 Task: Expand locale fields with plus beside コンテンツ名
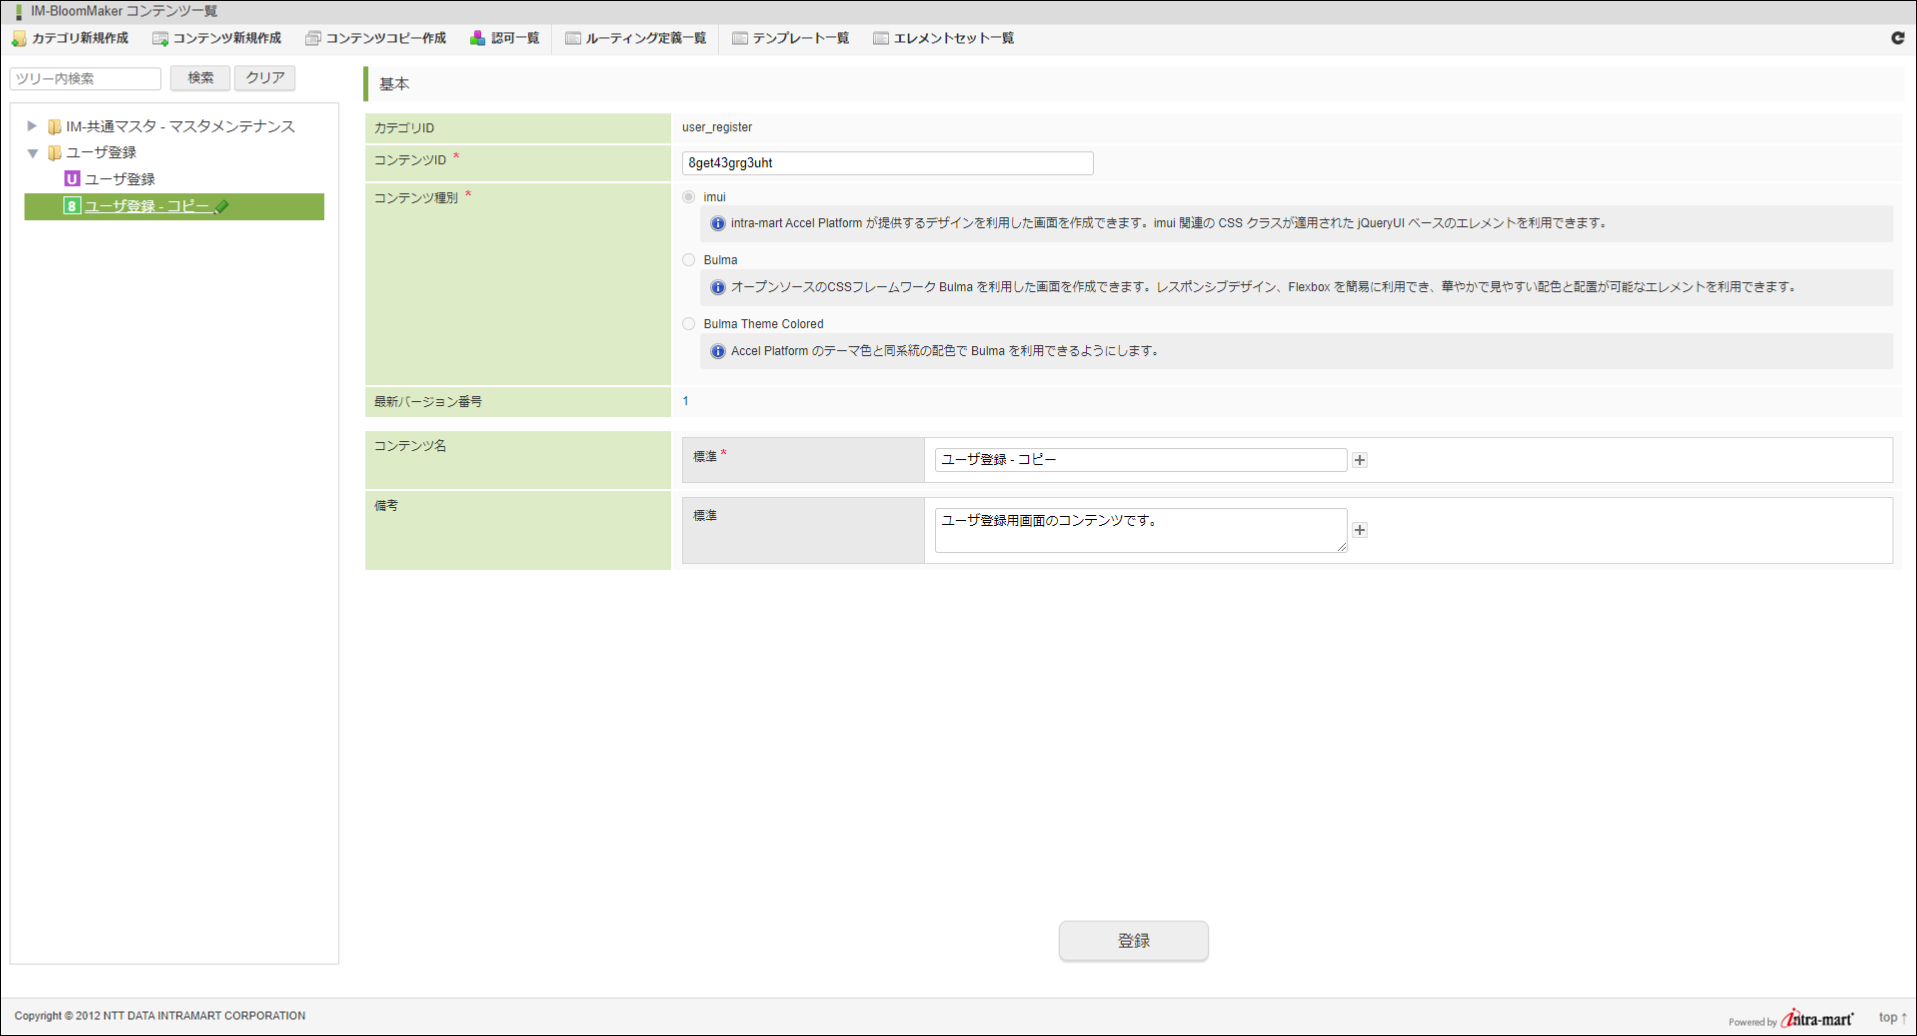point(1360,460)
